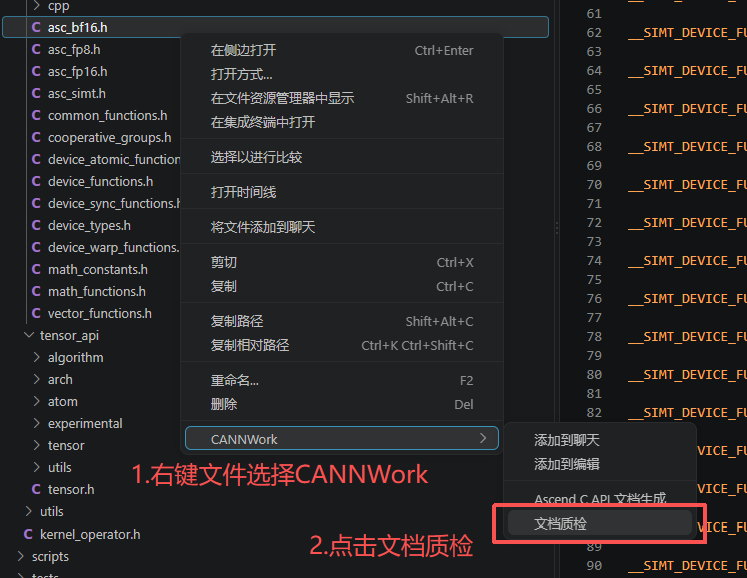Select 在集成终端中打开
The width and height of the screenshot is (747, 578).
342,122
